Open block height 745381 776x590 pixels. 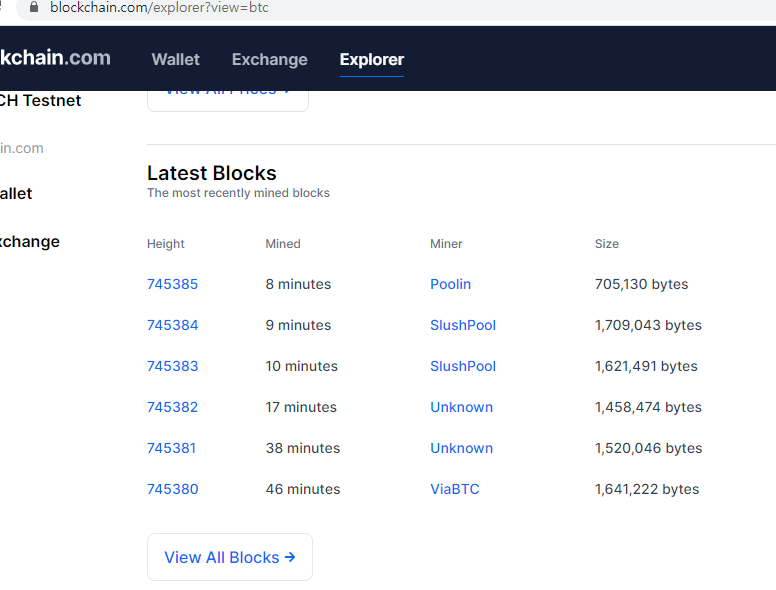tap(171, 448)
